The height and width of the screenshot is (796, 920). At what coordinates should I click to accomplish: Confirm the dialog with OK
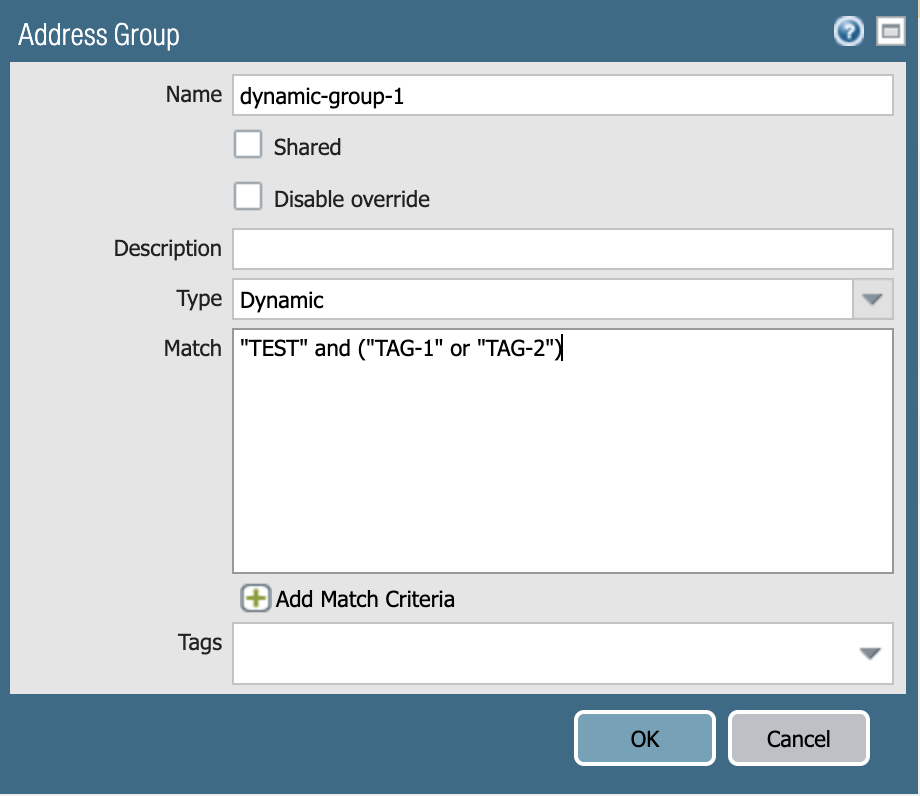click(x=645, y=738)
